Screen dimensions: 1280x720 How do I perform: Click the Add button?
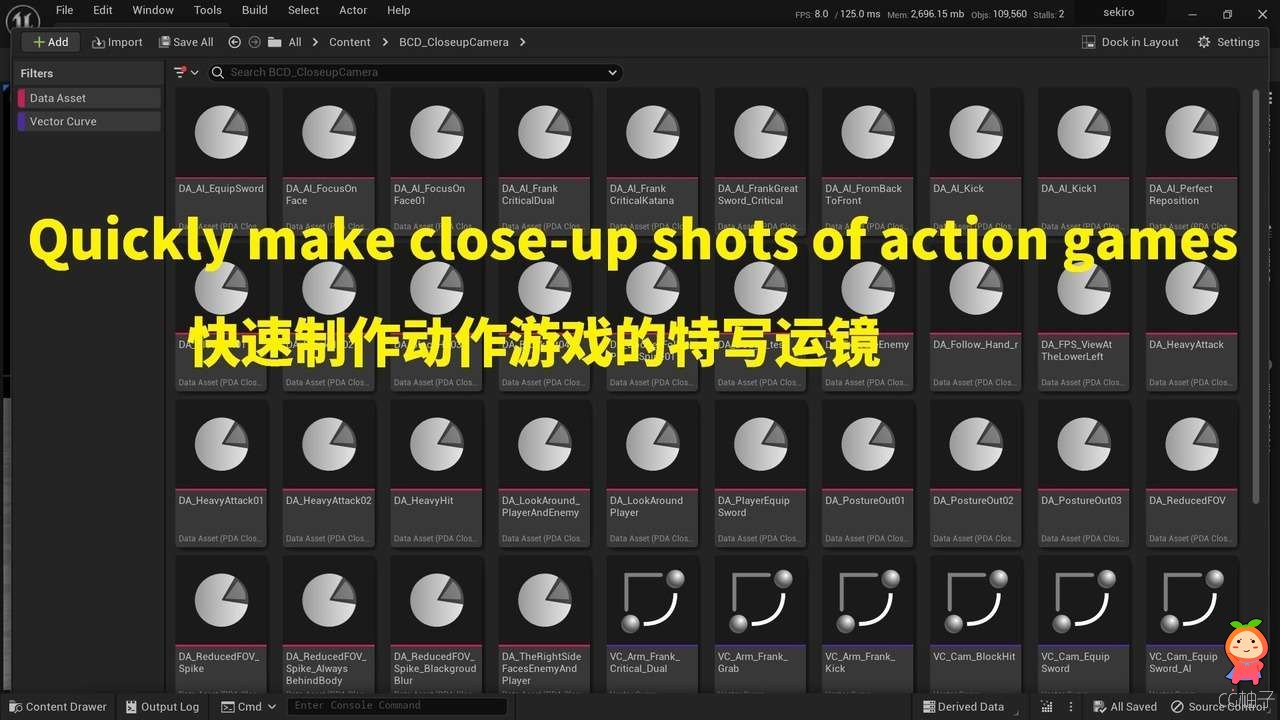pyautogui.click(x=51, y=42)
